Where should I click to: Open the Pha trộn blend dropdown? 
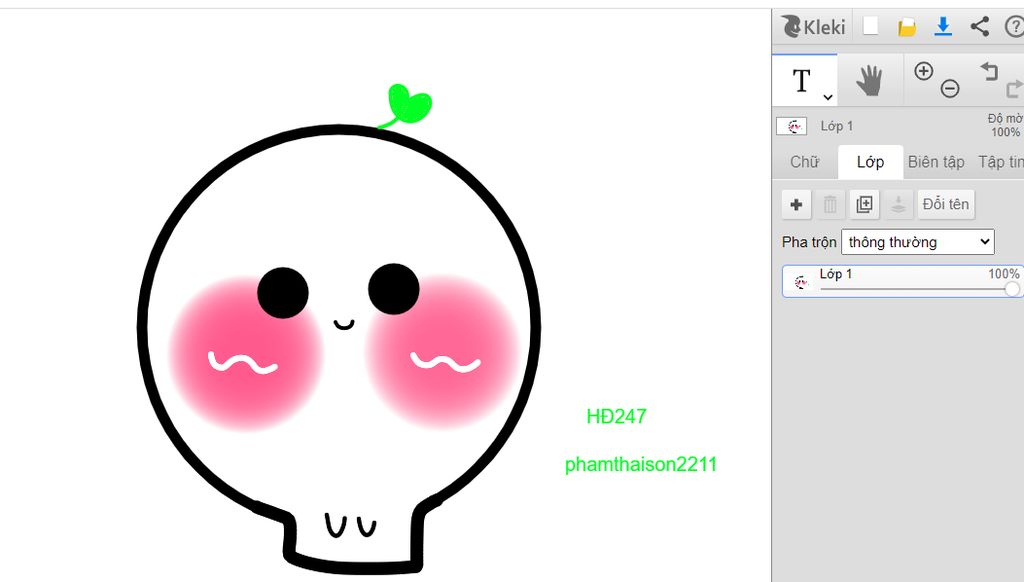point(918,242)
